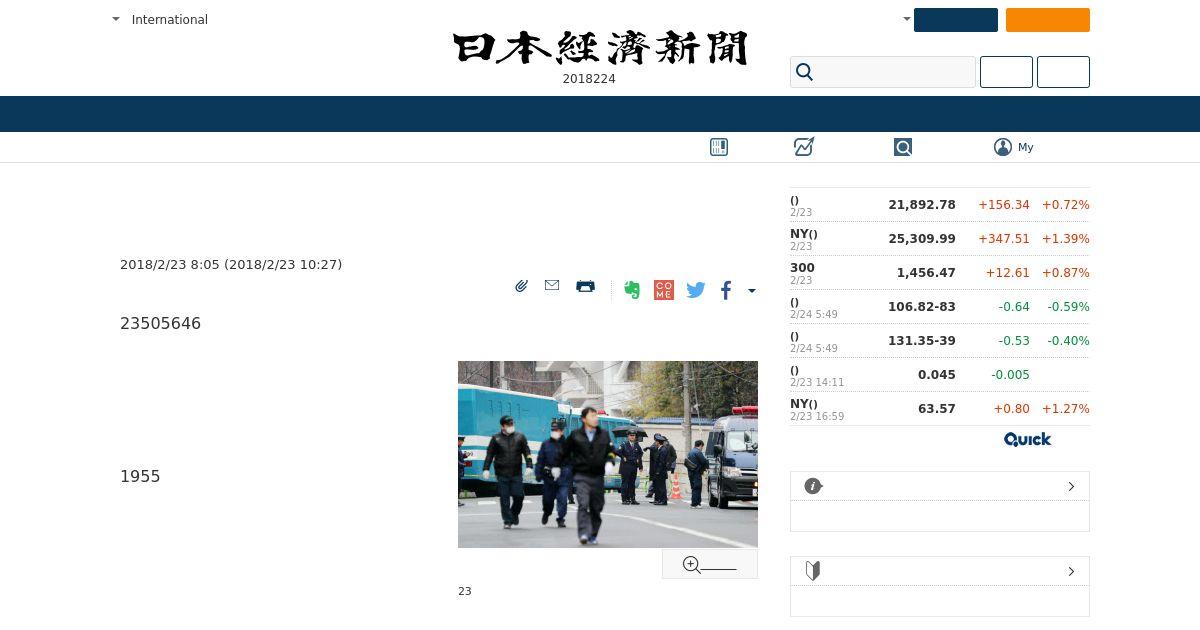Enlarge the police scene photo

coord(608,454)
